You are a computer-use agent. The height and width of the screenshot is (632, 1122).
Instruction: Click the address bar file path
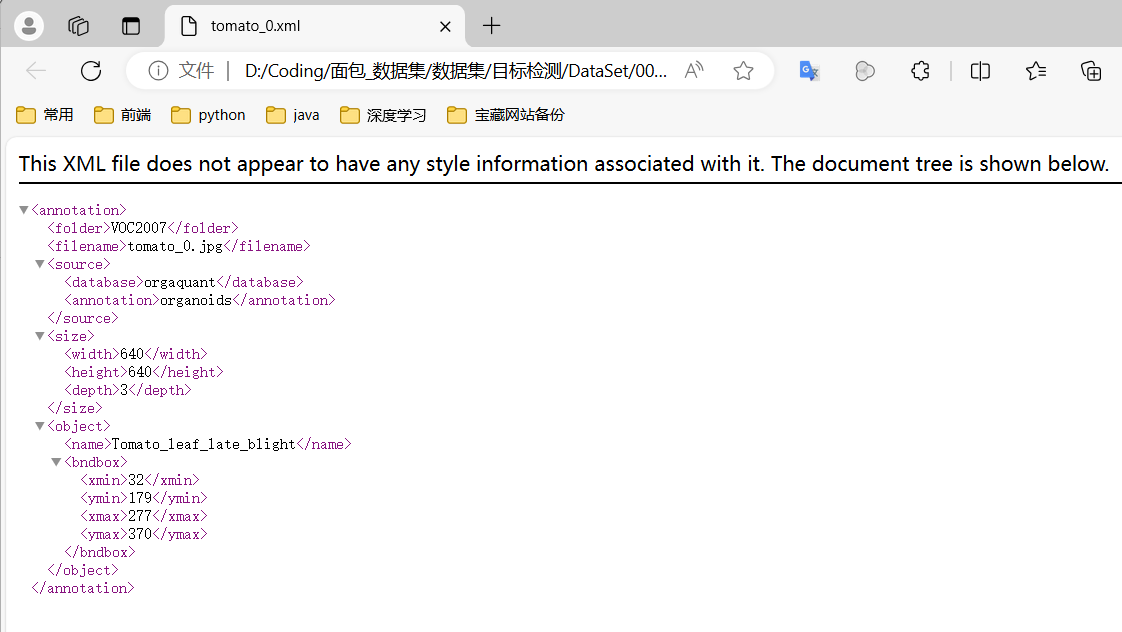tap(455, 71)
